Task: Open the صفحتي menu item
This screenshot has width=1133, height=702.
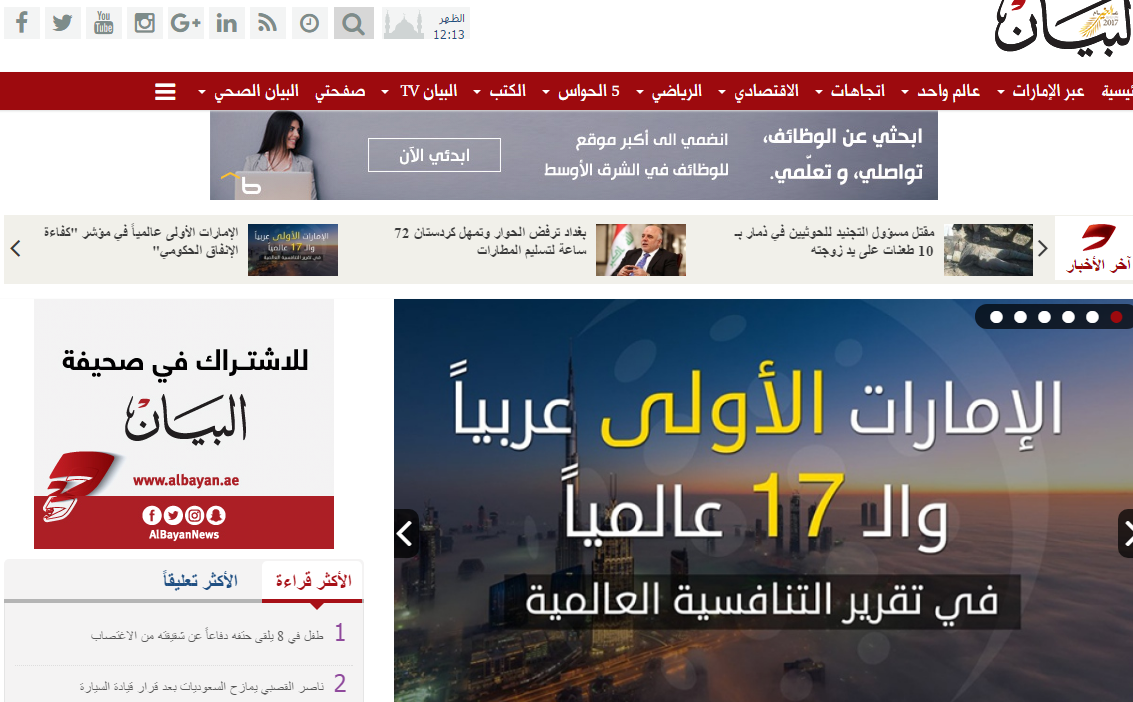Action: click(340, 92)
